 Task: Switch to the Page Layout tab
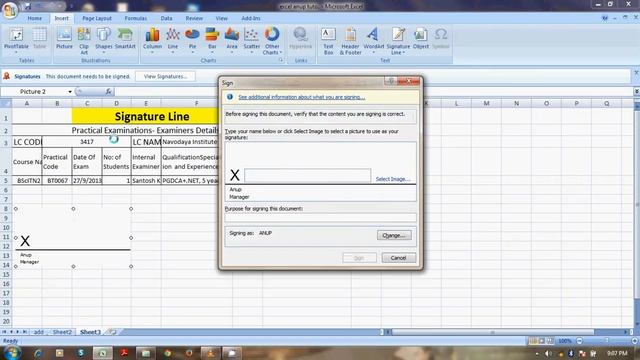click(97, 18)
